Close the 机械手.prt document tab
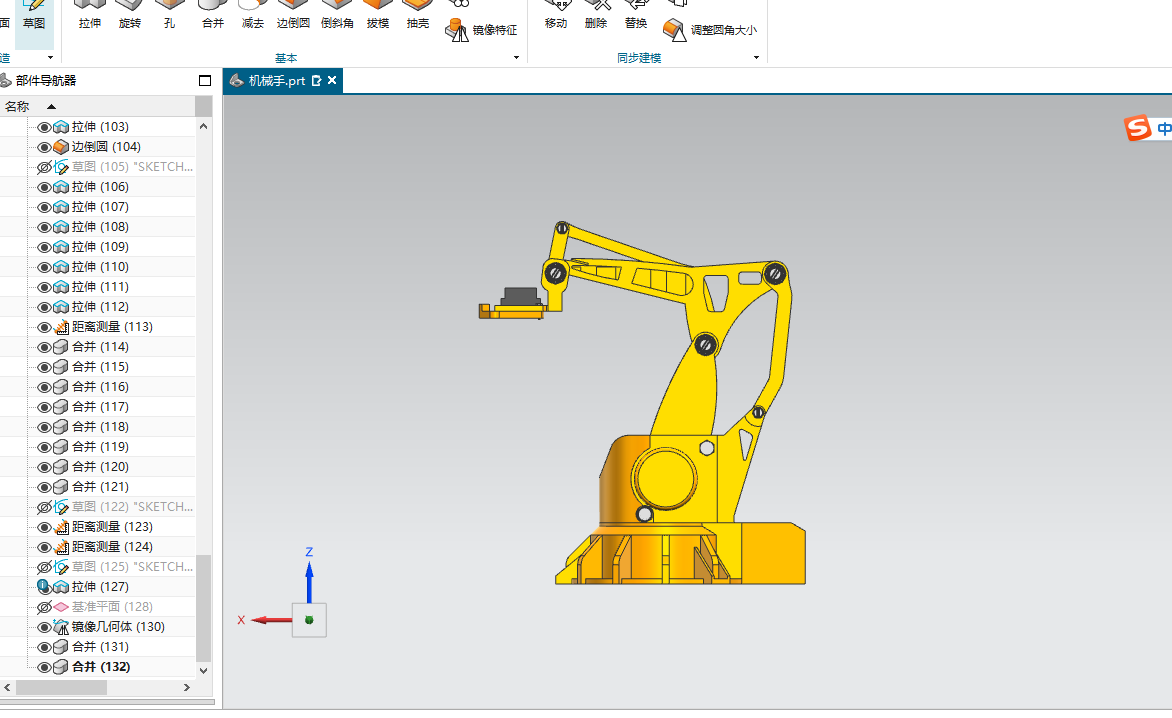Viewport: 1172px width, 718px height. point(332,80)
